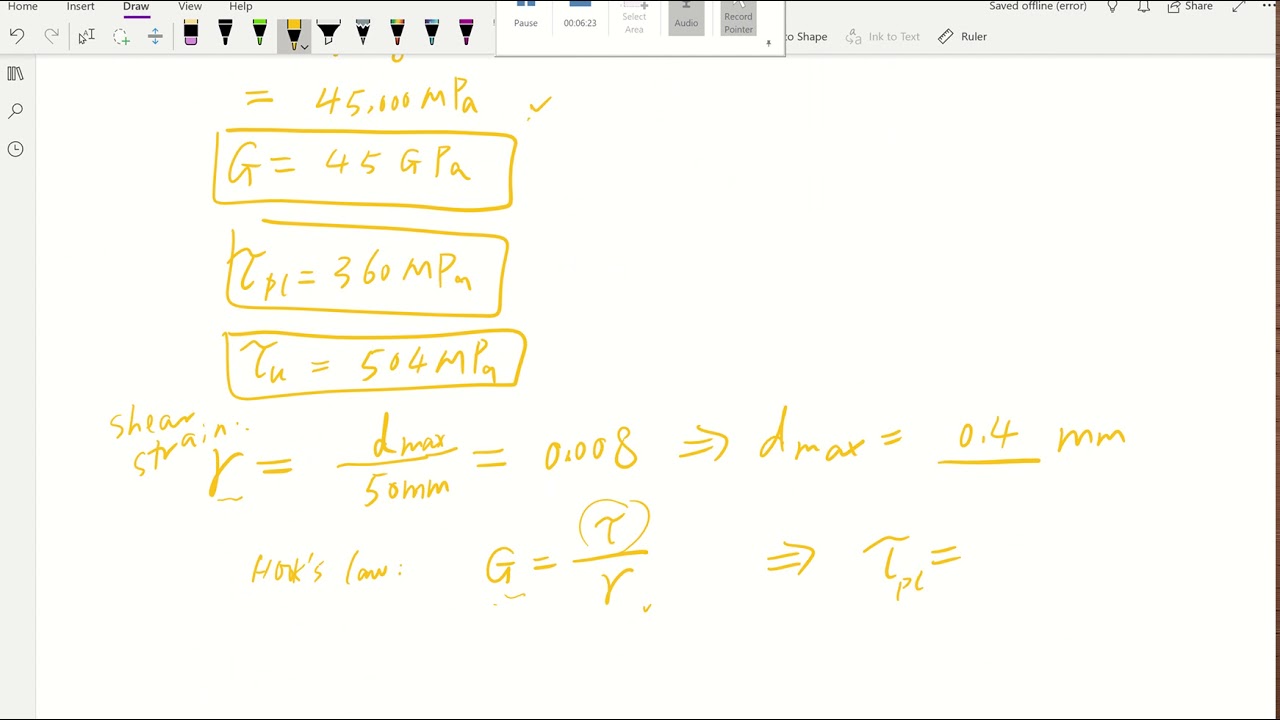Toggle the Ruler tool
Screen dimensions: 1280x720
[962, 37]
